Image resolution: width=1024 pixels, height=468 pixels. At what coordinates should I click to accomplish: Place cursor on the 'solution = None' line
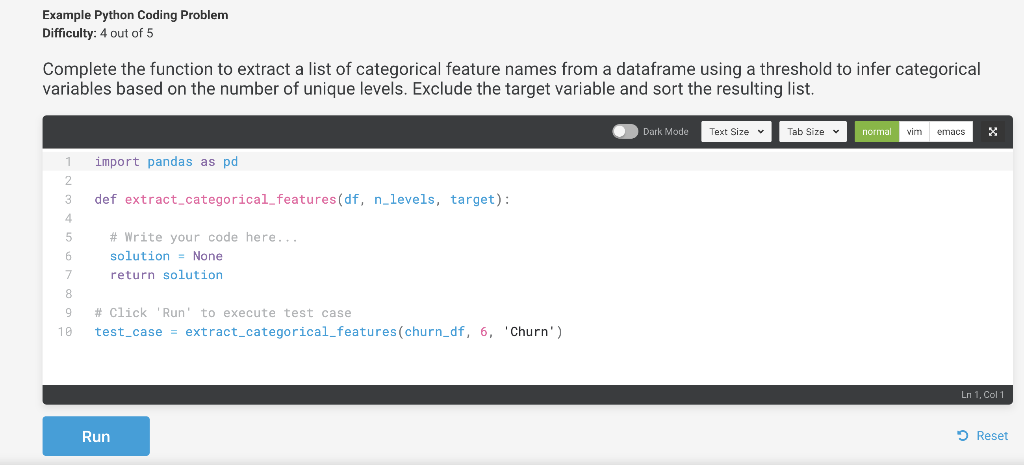(166, 256)
